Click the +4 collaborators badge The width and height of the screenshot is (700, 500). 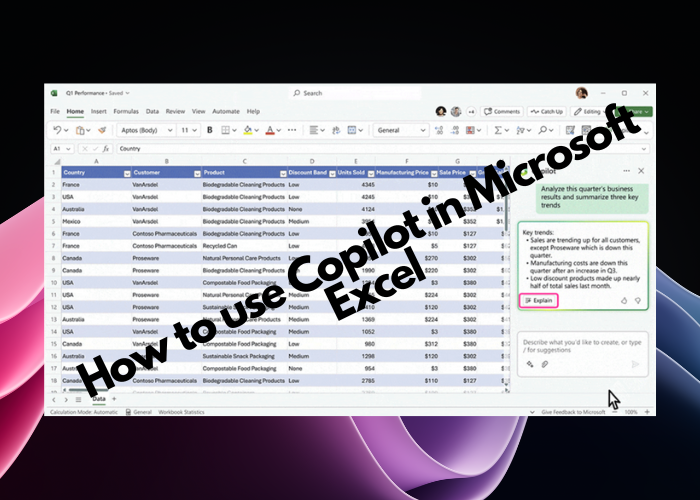coord(471,112)
